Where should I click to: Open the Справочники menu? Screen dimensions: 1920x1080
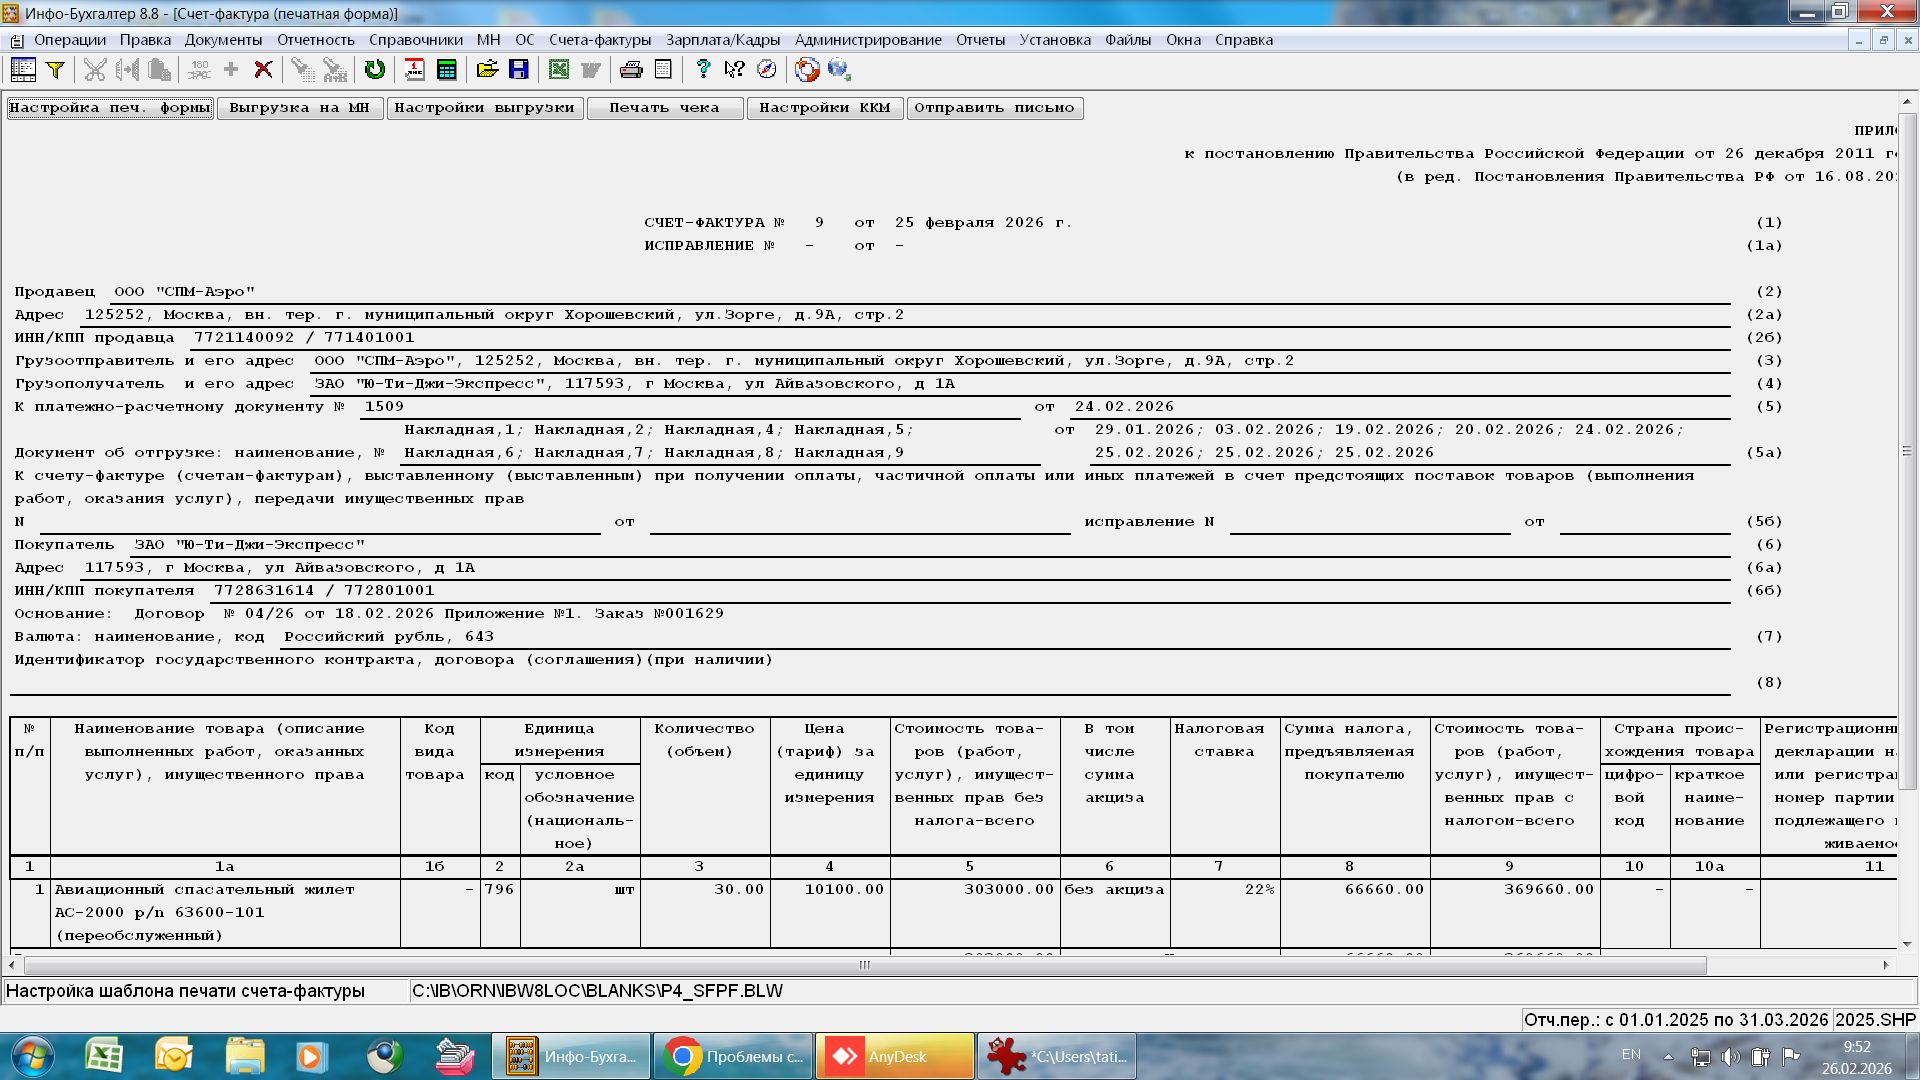[x=415, y=40]
